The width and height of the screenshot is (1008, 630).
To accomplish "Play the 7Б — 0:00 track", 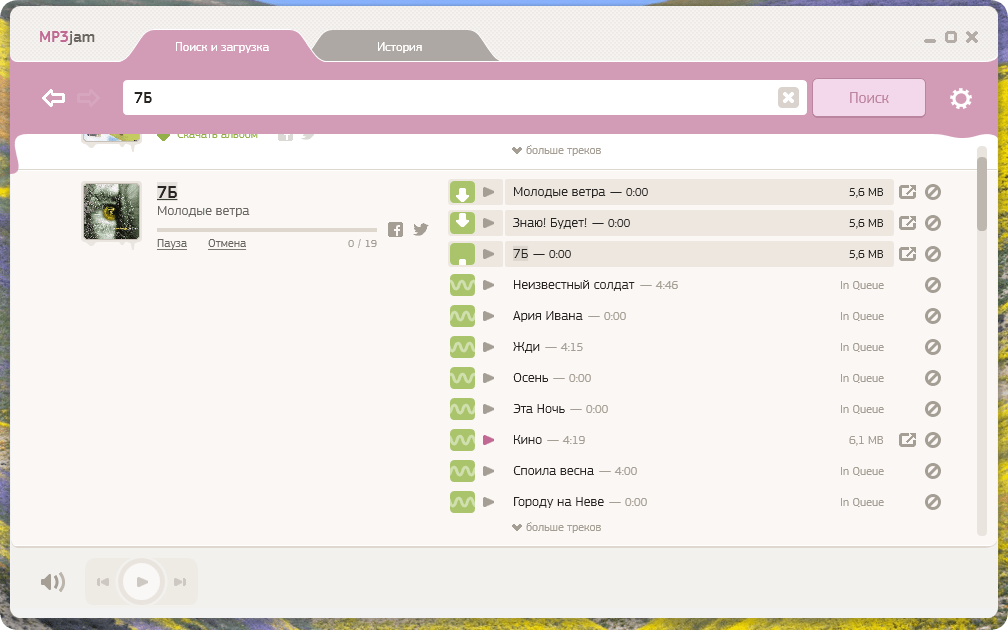I will click(x=489, y=254).
